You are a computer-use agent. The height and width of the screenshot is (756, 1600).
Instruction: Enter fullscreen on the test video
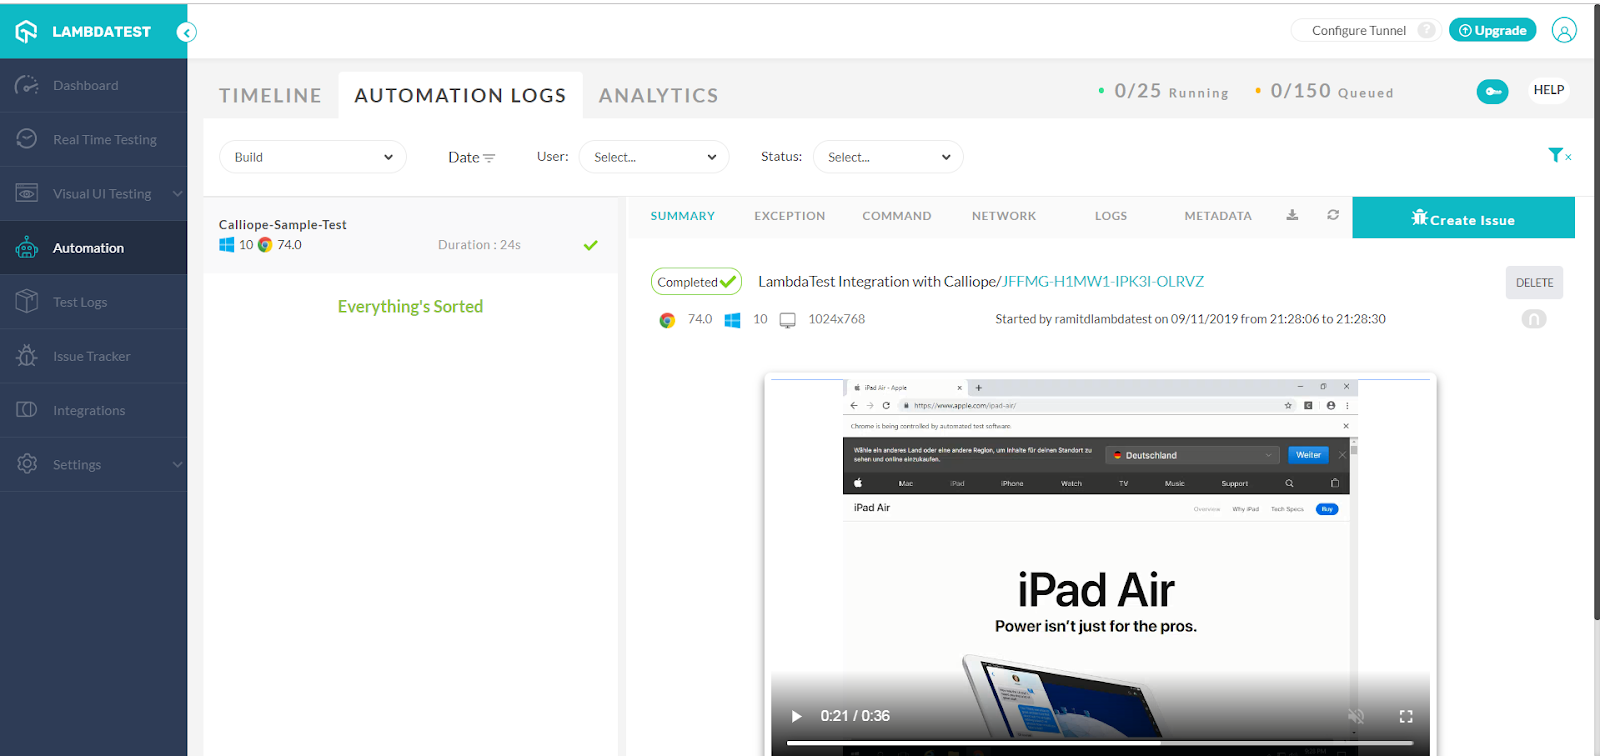pos(1405,716)
